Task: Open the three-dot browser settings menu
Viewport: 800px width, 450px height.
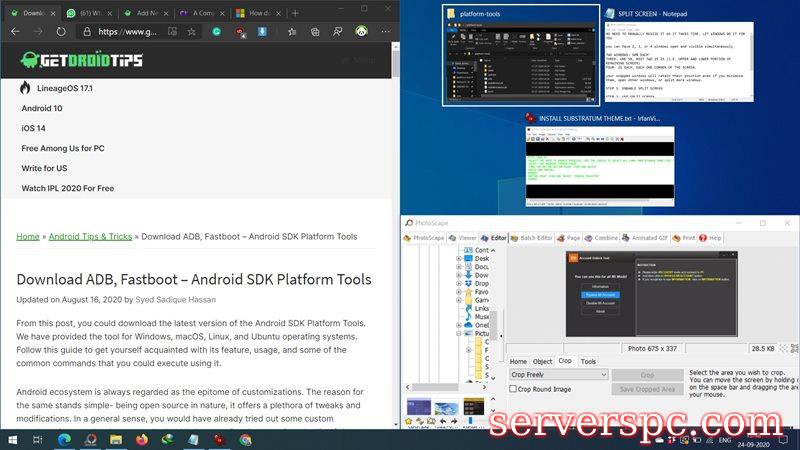Action: click(x=384, y=32)
